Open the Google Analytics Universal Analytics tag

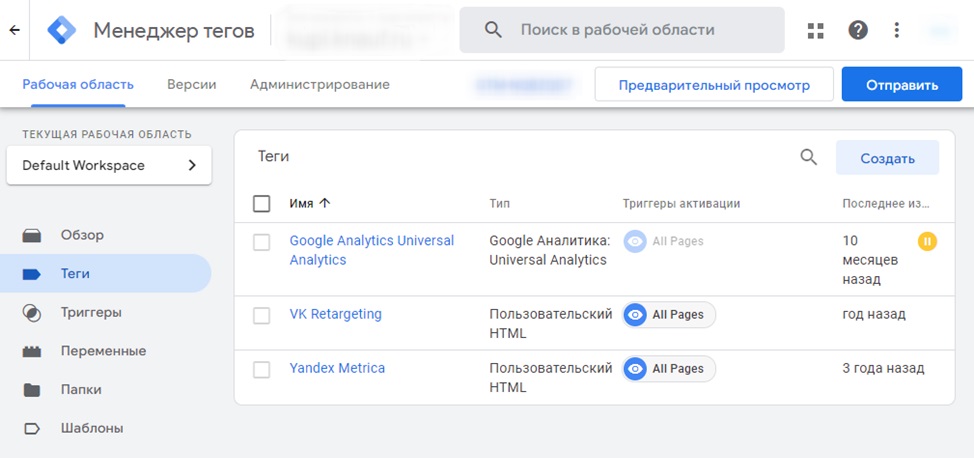371,250
